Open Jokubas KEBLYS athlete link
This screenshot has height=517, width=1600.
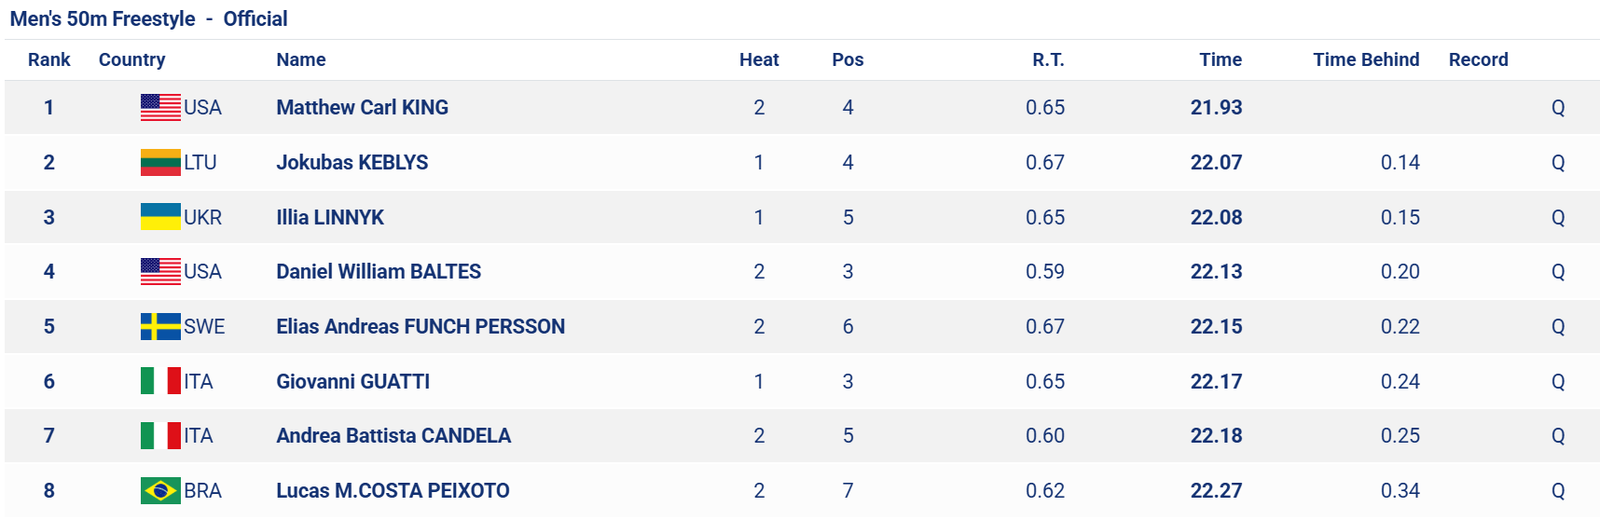[x=352, y=162]
